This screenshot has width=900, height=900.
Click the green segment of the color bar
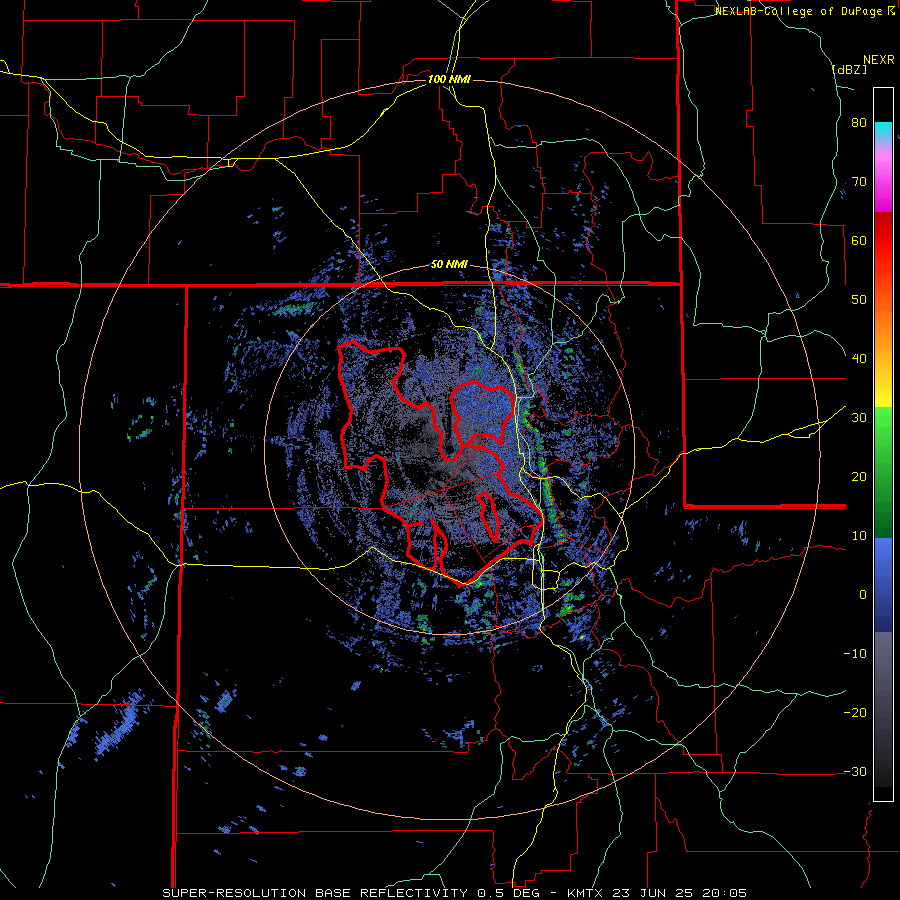pos(883,472)
